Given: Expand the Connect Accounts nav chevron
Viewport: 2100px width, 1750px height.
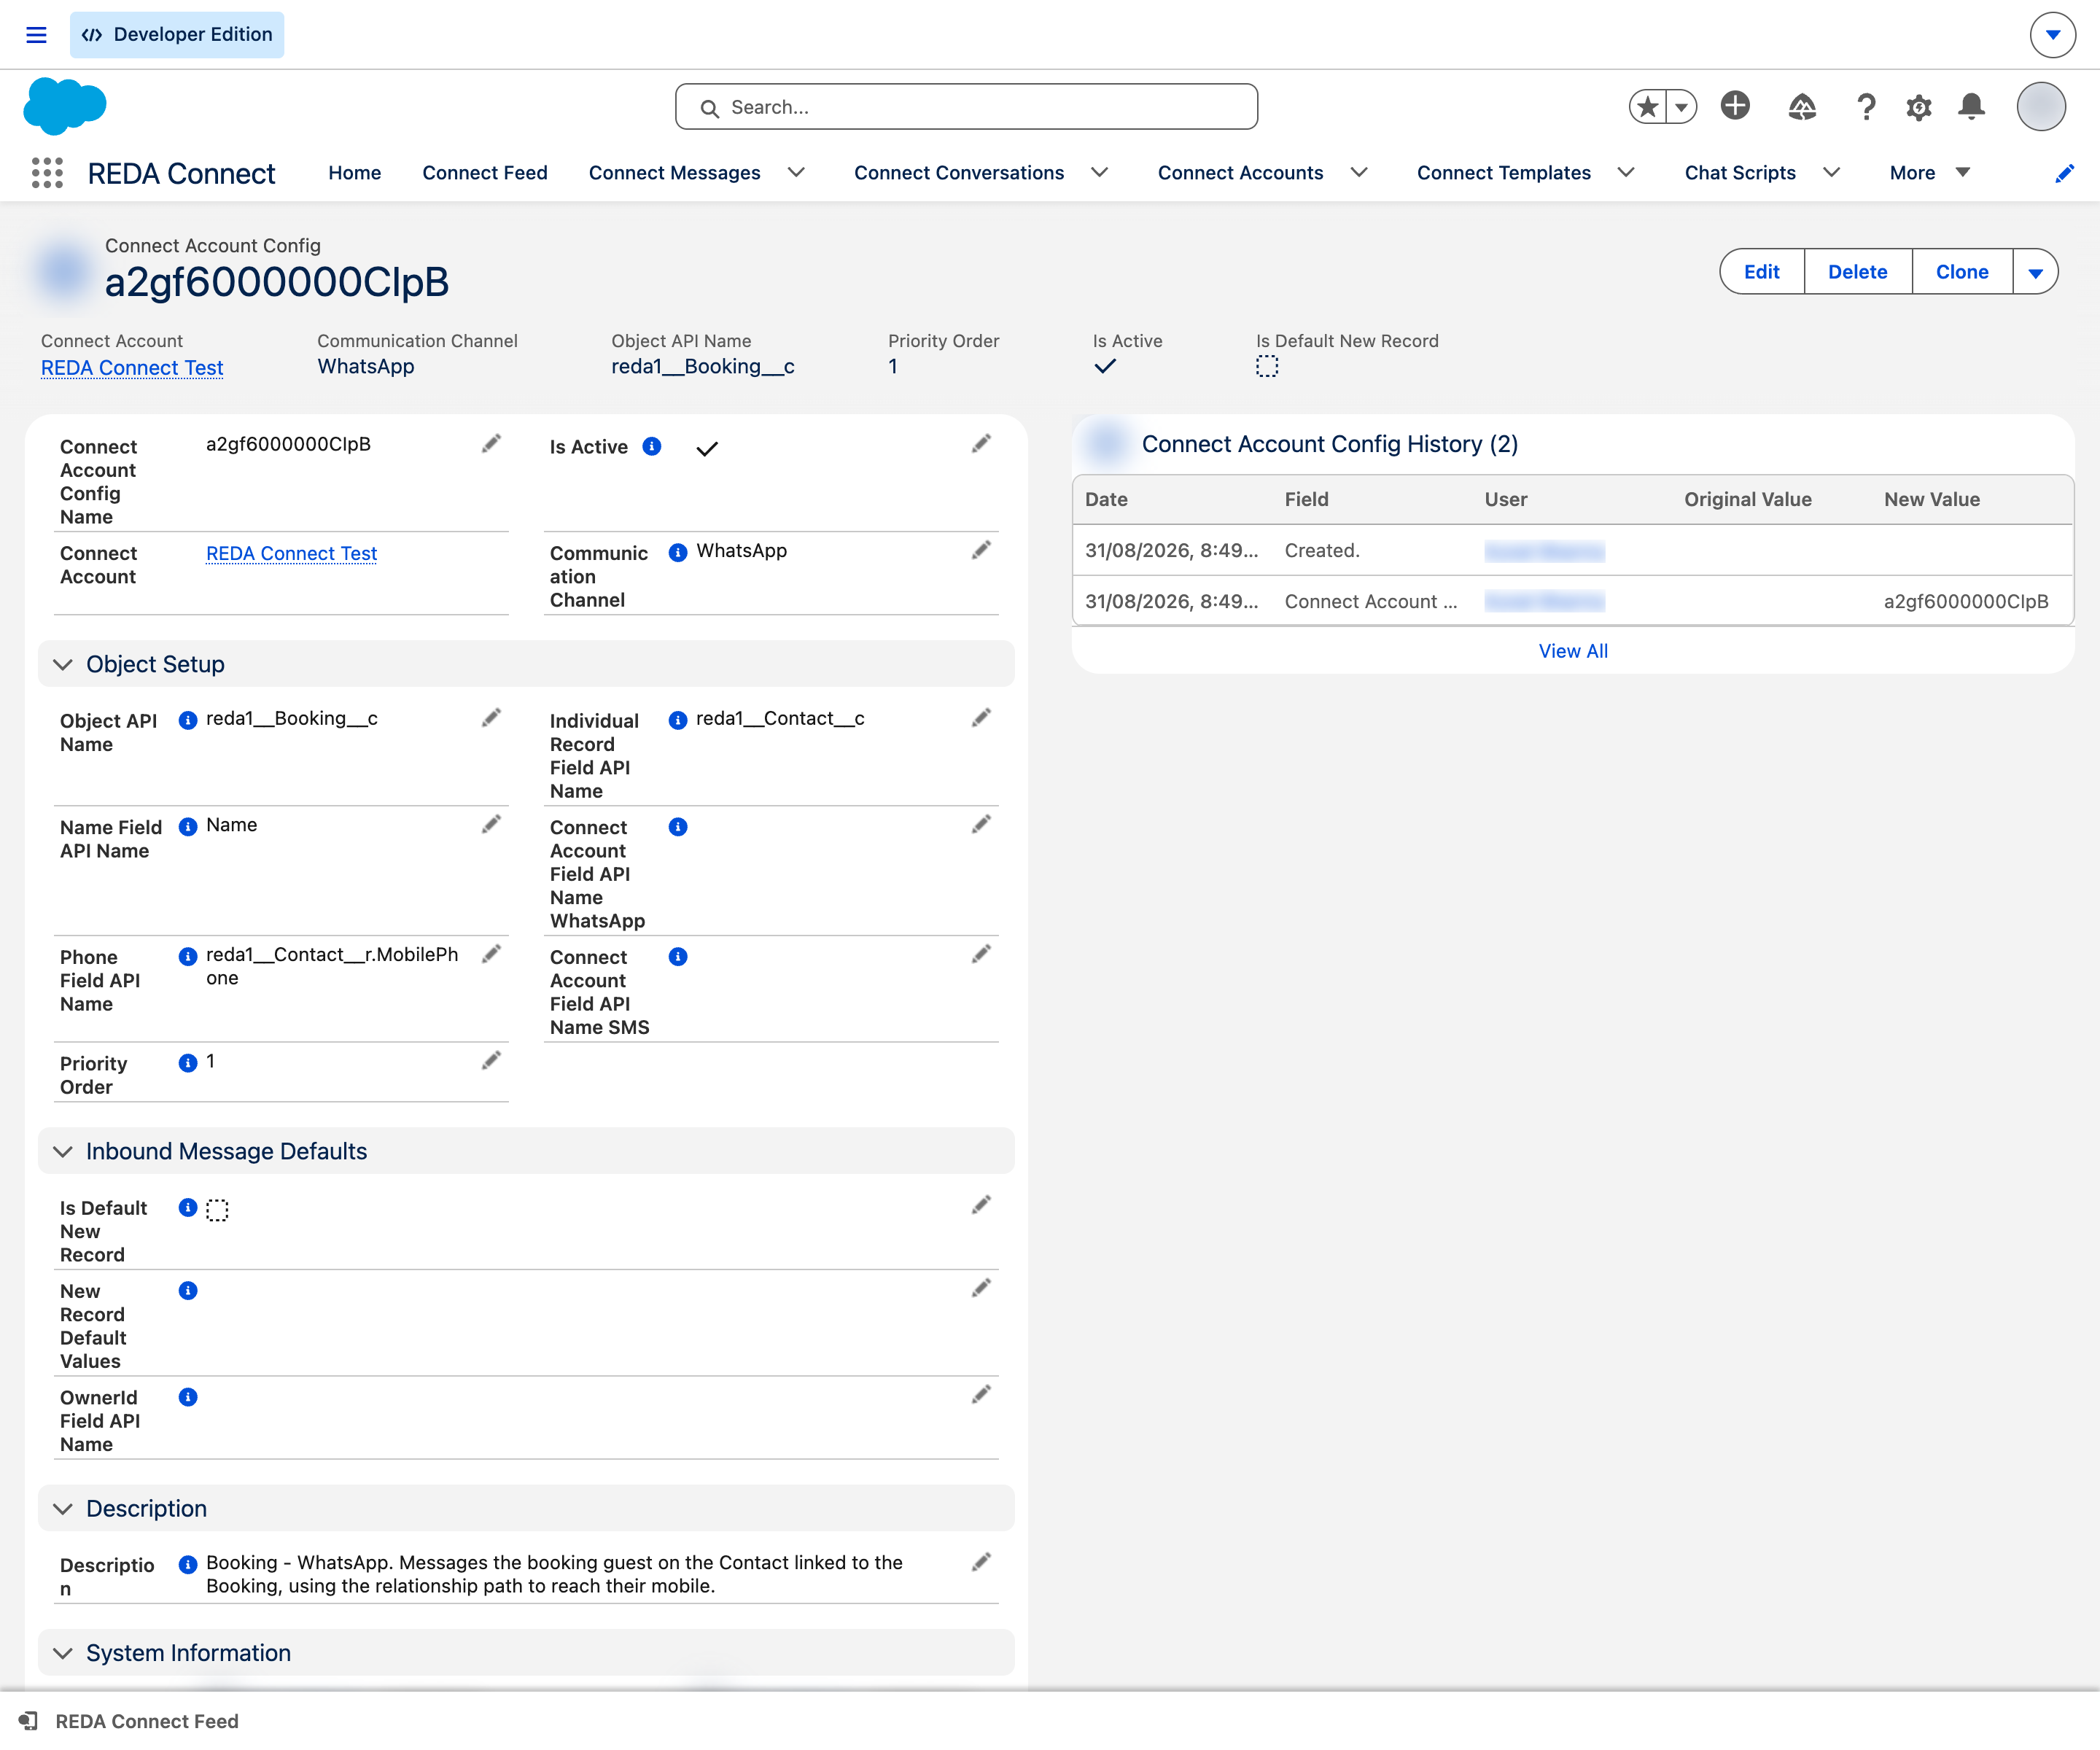Looking at the screenshot, I should (x=1359, y=173).
